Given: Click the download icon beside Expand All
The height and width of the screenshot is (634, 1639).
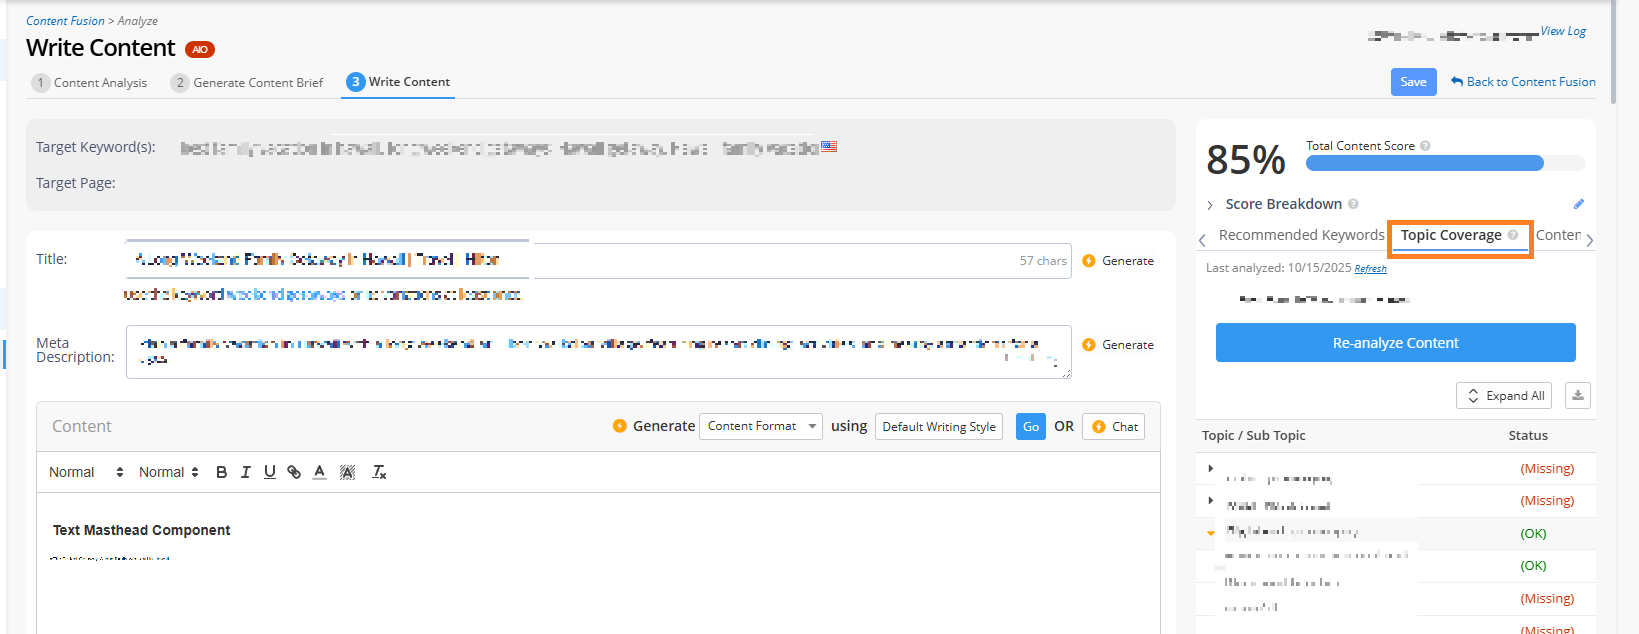Looking at the screenshot, I should [1577, 396].
